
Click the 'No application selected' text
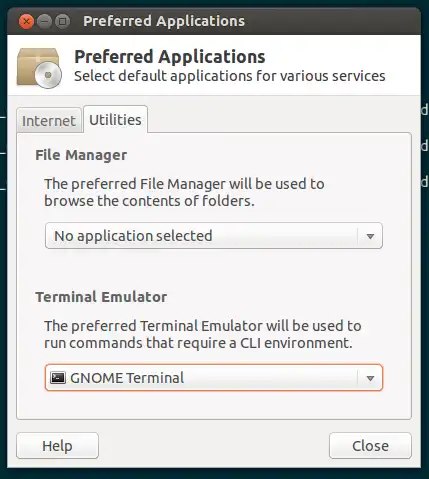pyautogui.click(x=133, y=236)
